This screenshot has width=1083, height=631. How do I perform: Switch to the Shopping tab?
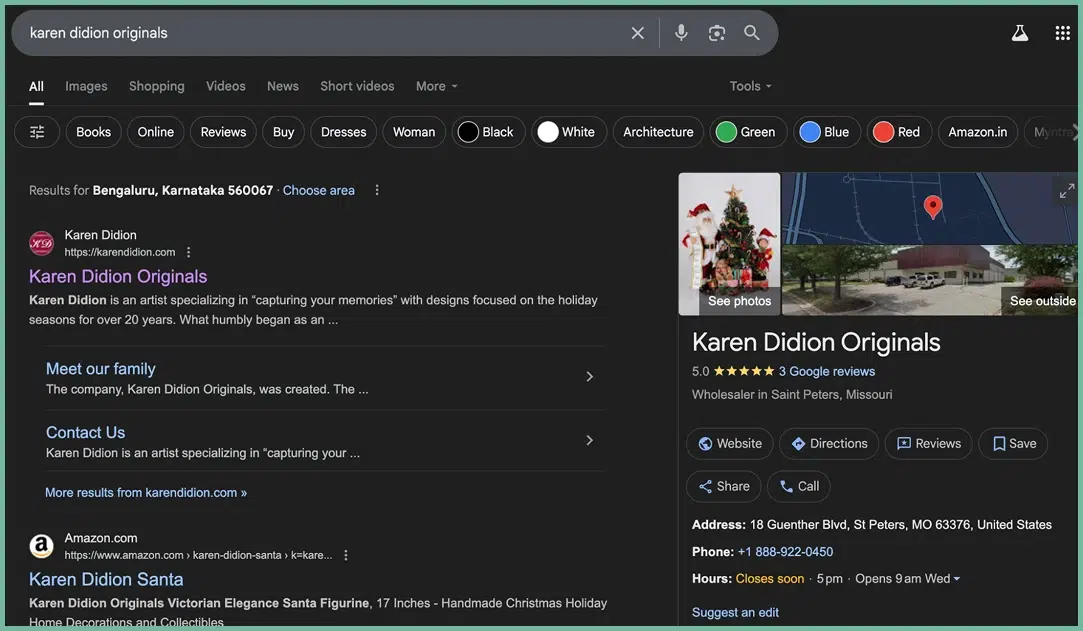156,86
